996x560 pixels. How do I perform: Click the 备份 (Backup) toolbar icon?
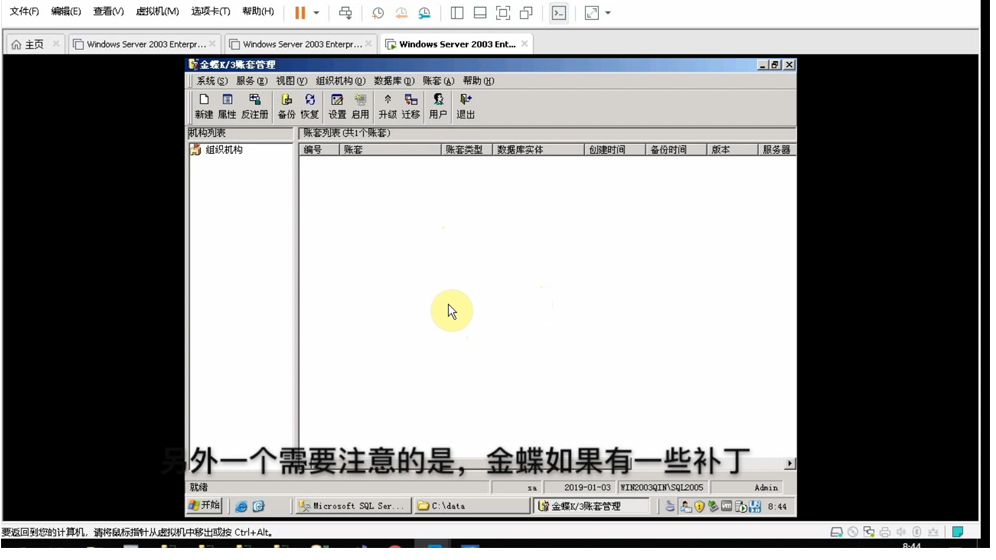286,106
